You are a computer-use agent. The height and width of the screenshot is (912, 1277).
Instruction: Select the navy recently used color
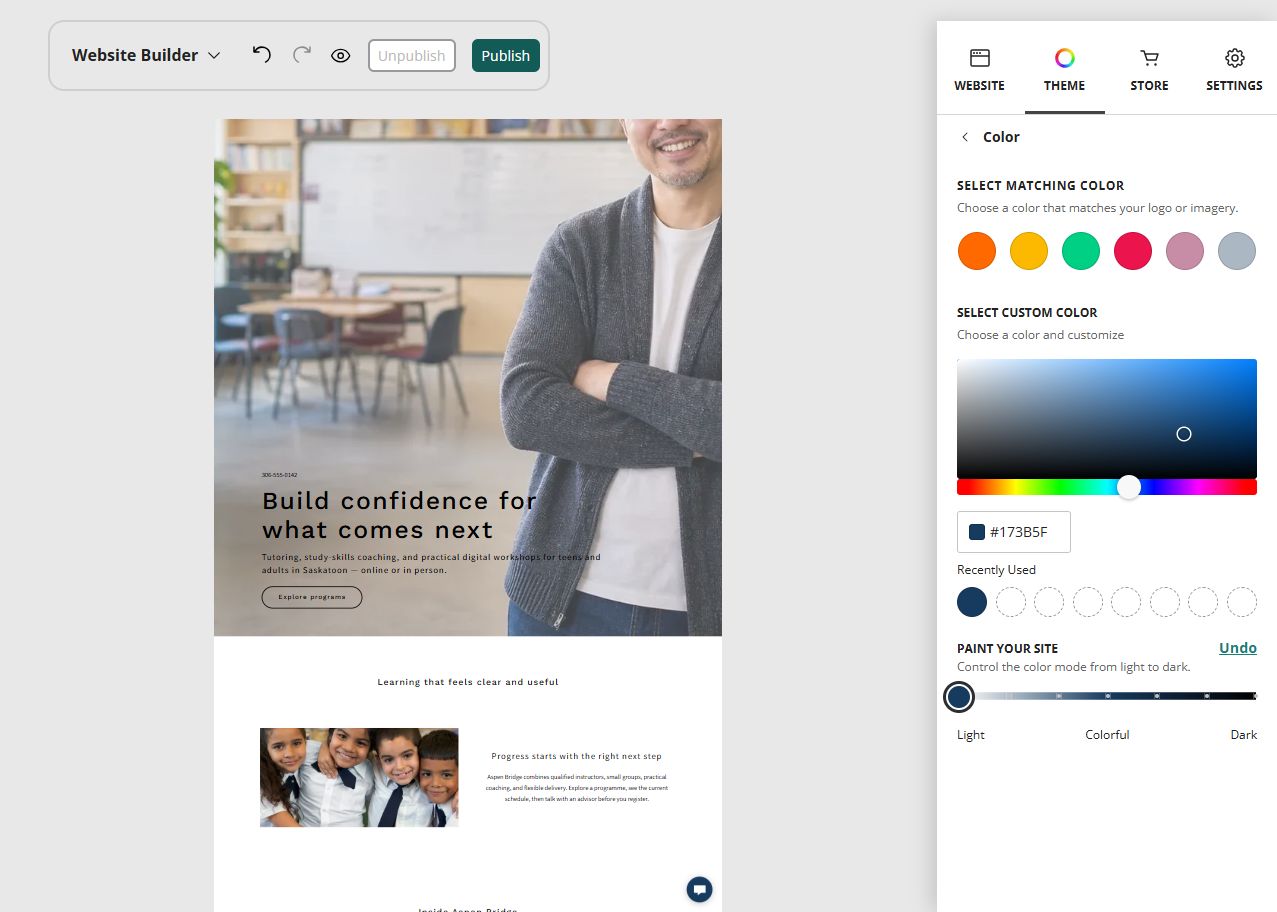coord(972,602)
